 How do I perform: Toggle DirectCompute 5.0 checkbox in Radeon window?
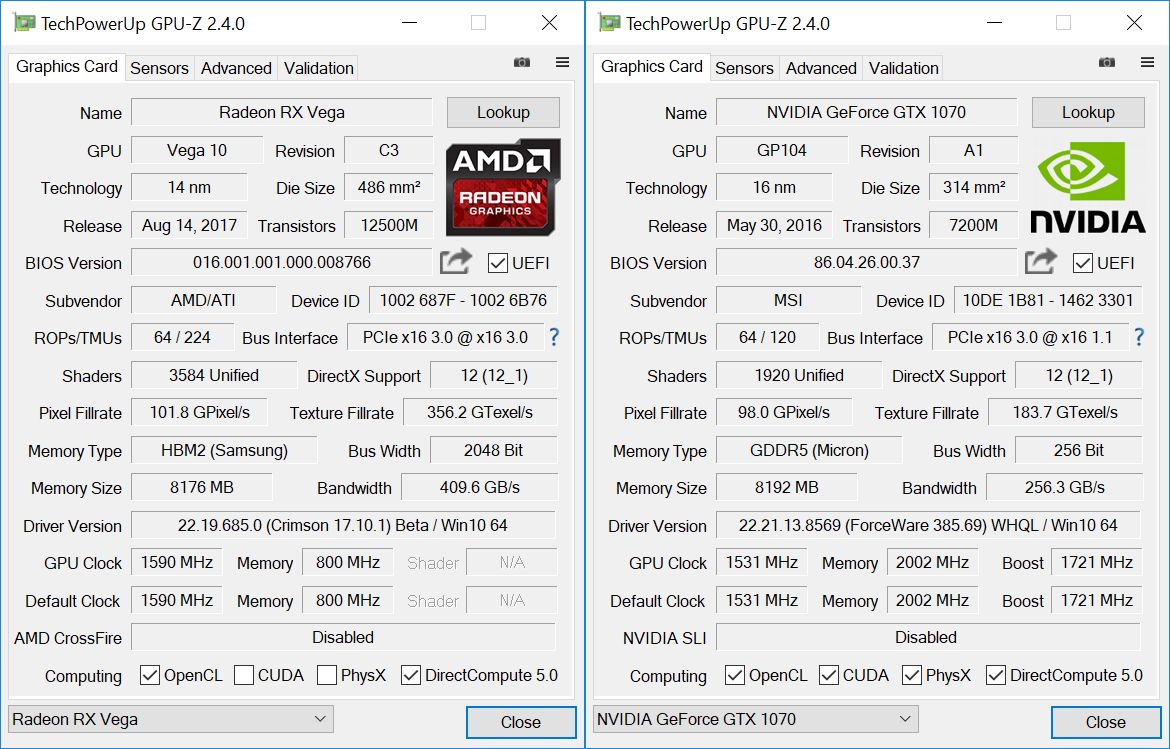coord(410,675)
